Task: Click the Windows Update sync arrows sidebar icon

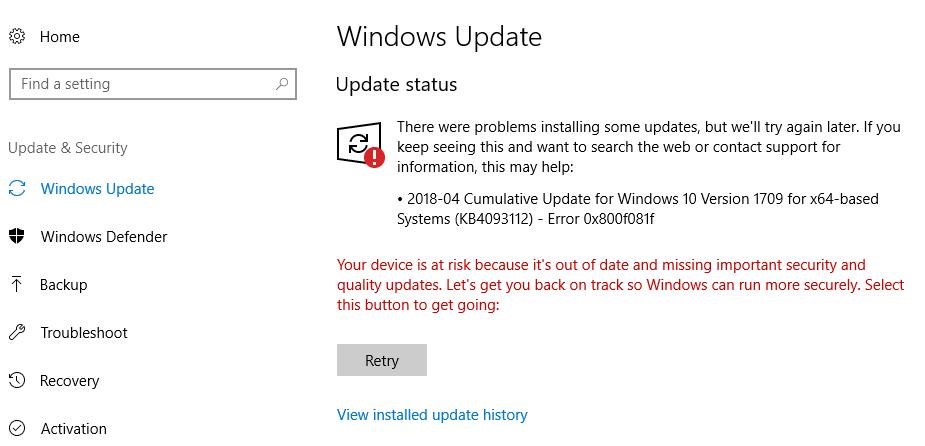Action: pos(17,189)
